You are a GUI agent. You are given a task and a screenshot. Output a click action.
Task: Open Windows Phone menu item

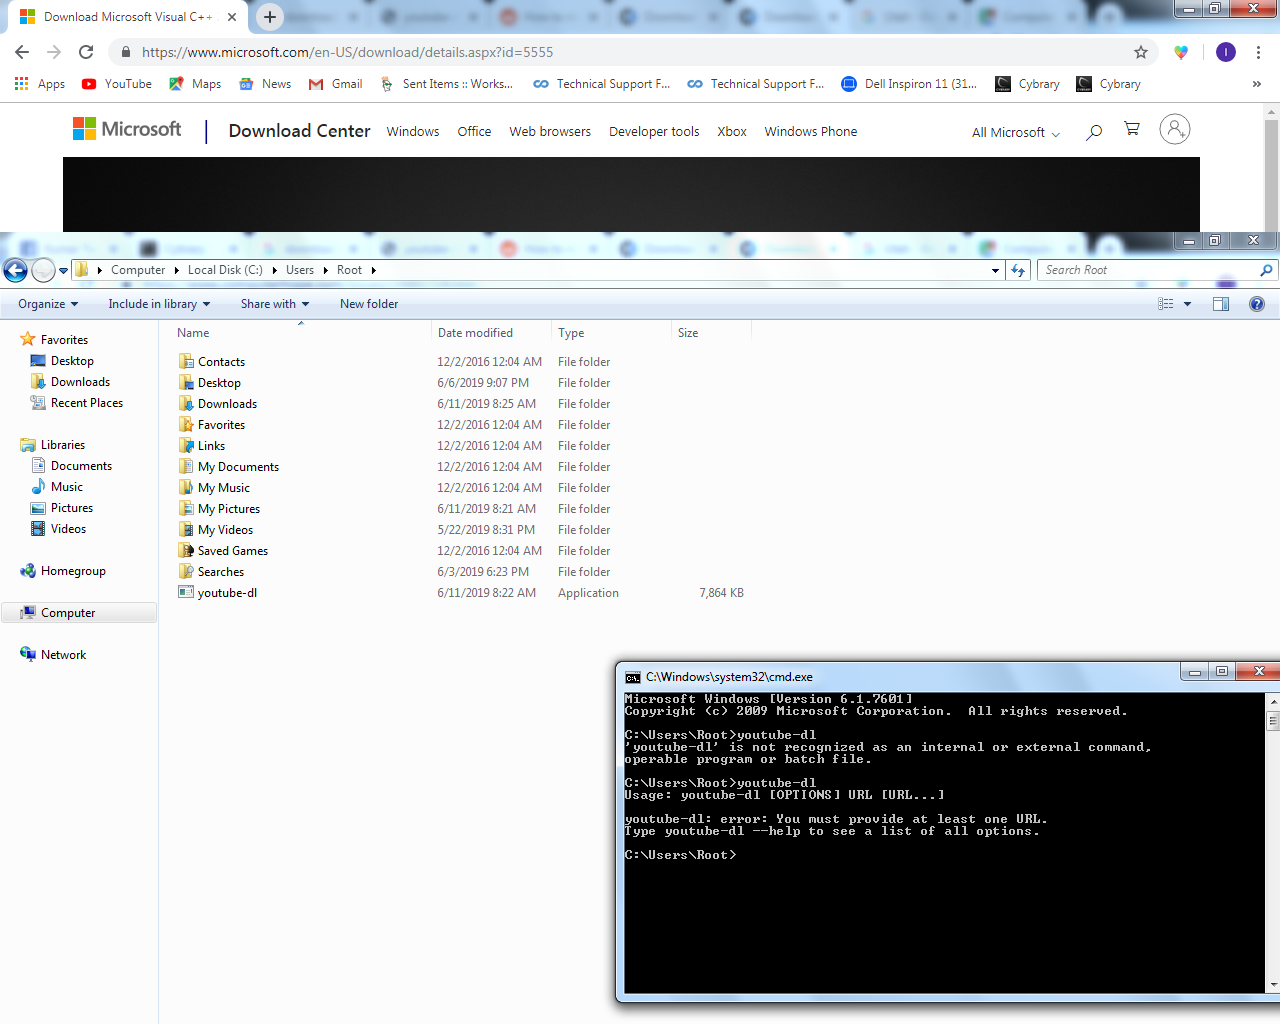pyautogui.click(x=811, y=131)
